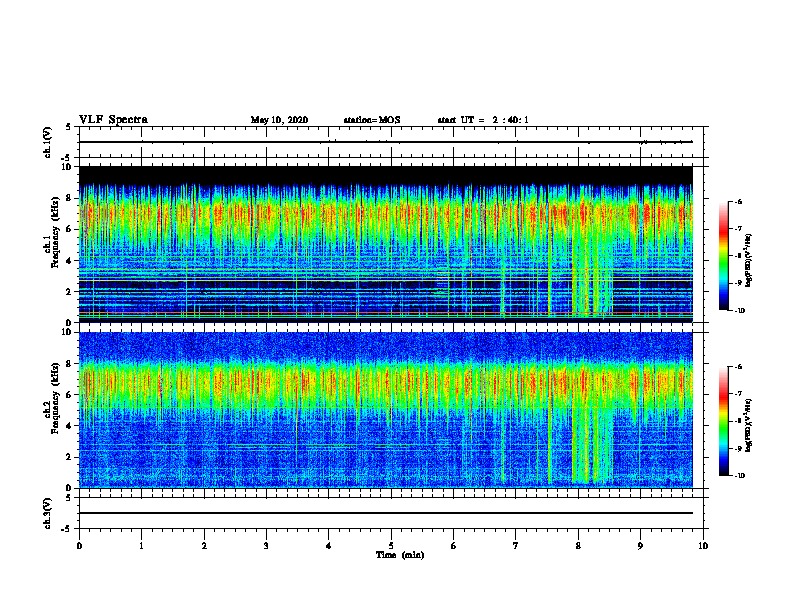Click the time axis tick label "7"
792x612 pixels.
coord(516,546)
